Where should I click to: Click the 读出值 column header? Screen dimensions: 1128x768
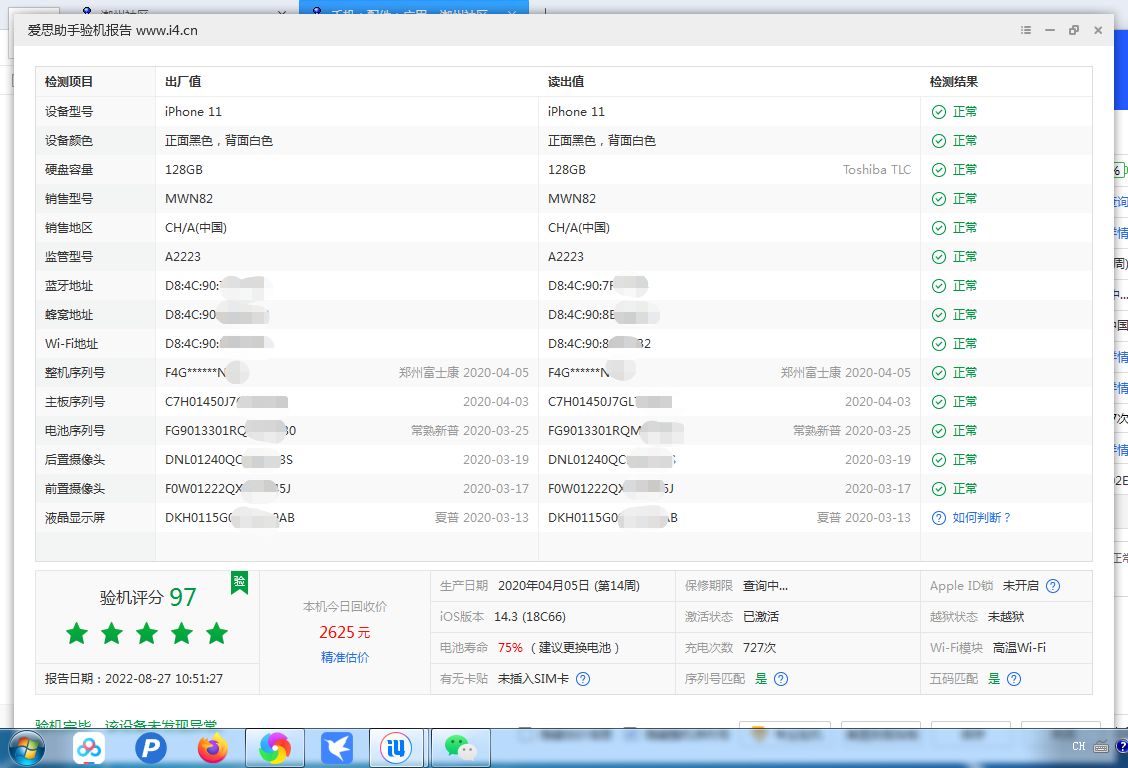tap(566, 82)
